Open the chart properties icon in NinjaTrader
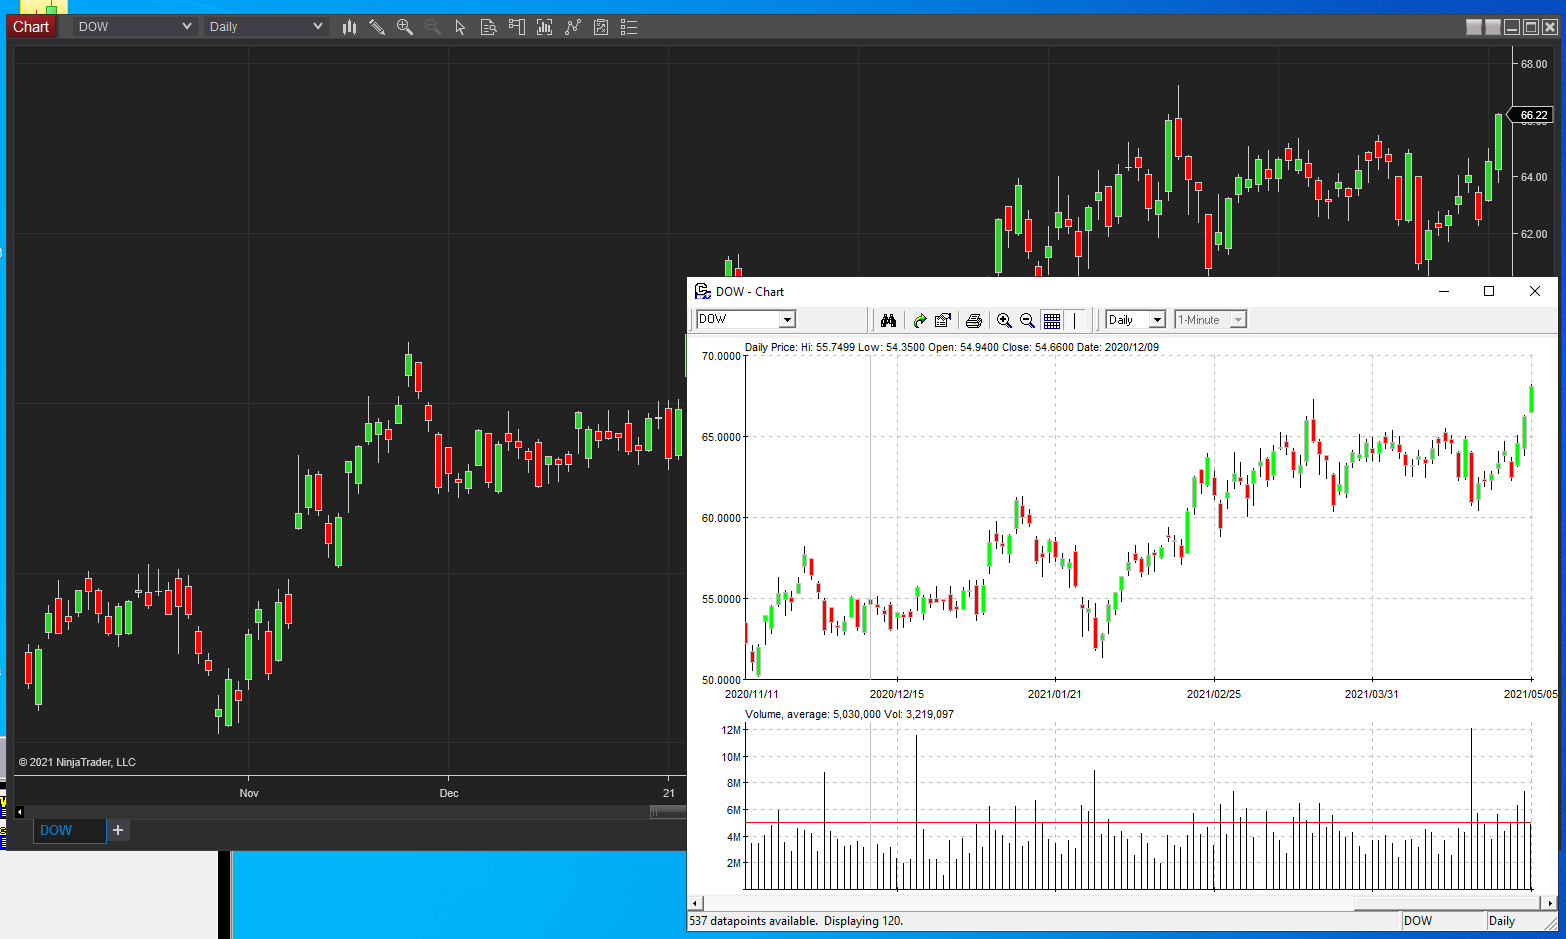1566x939 pixels. pos(601,27)
